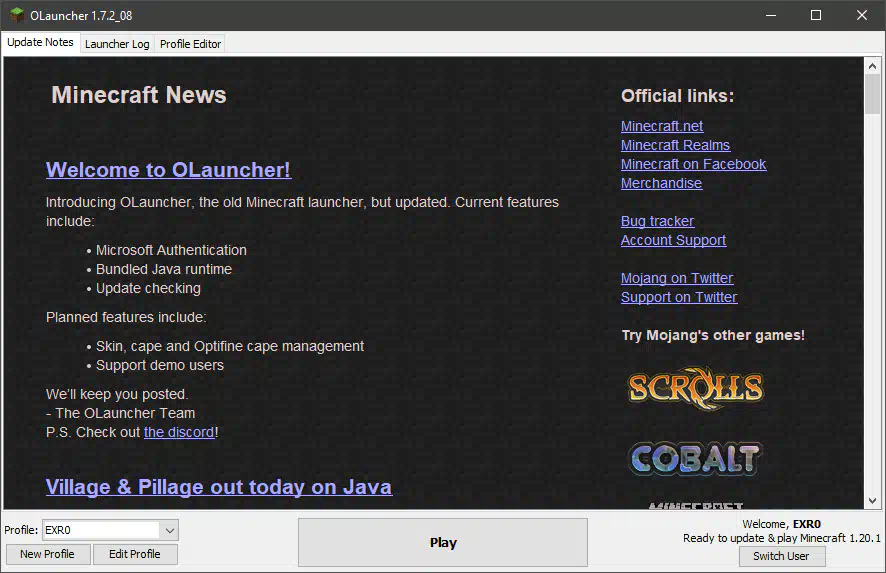886x573 pixels.
Task: Open the Minecraft Realms link
Action: (675, 145)
